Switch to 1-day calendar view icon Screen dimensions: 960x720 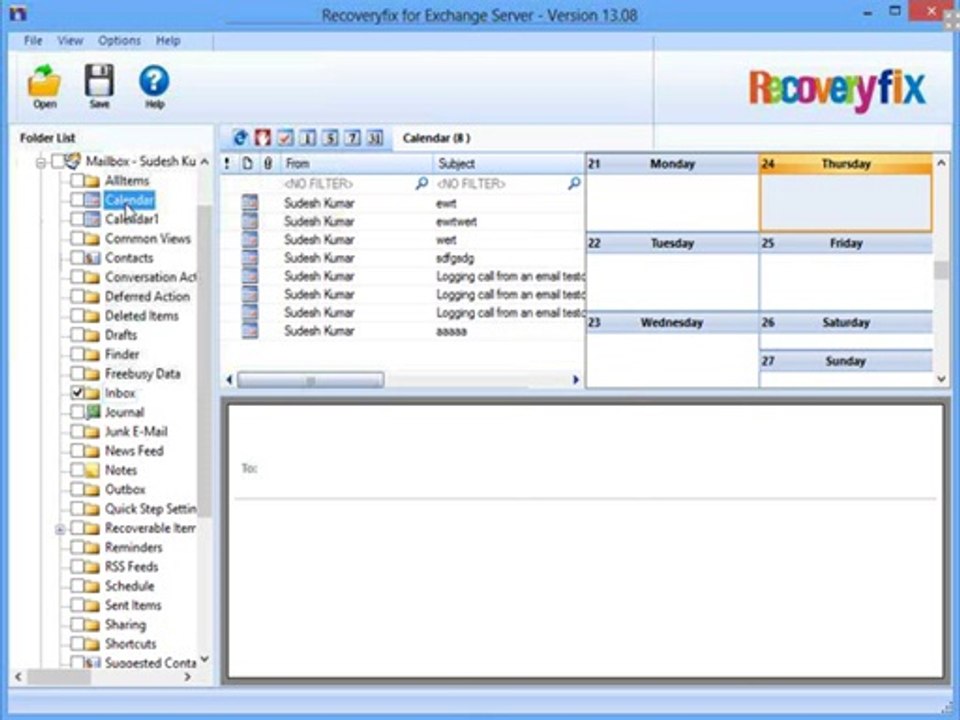click(307, 138)
